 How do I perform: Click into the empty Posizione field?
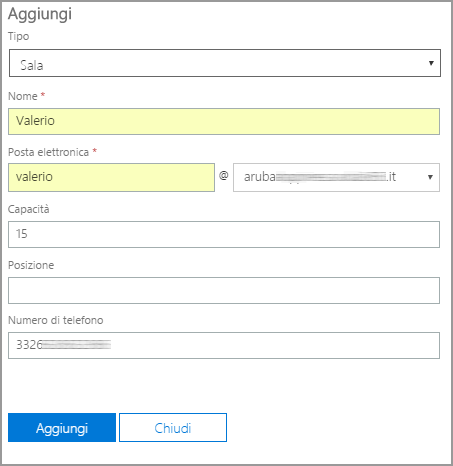click(x=224, y=290)
